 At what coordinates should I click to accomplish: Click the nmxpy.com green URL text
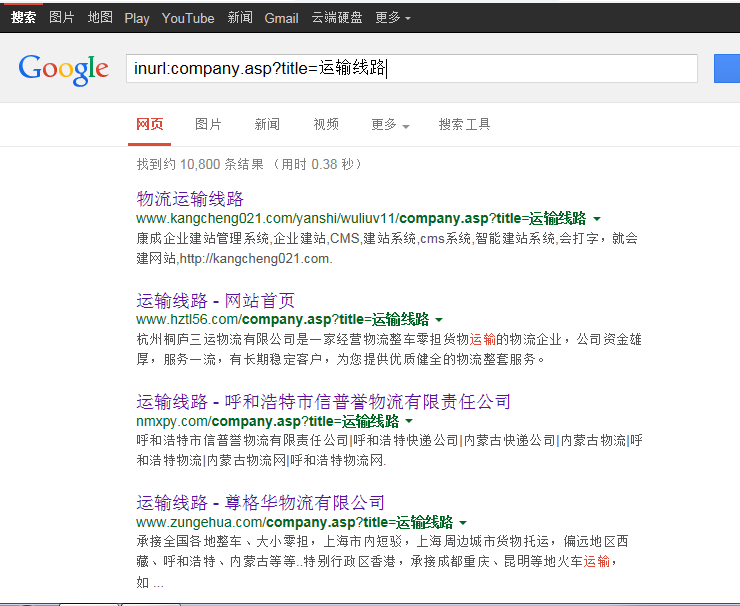tap(268, 421)
